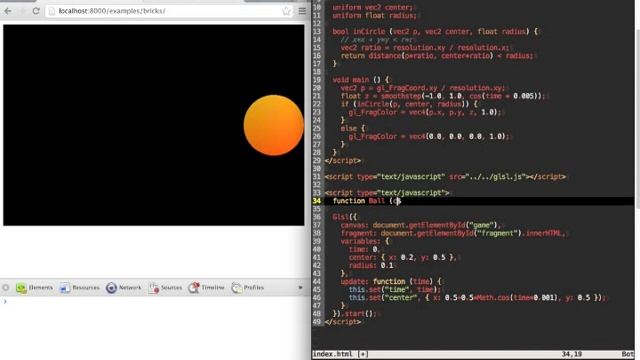Click the 'canvas: document.getElementById' line
This screenshot has height=360, width=640.
(x=420, y=225)
